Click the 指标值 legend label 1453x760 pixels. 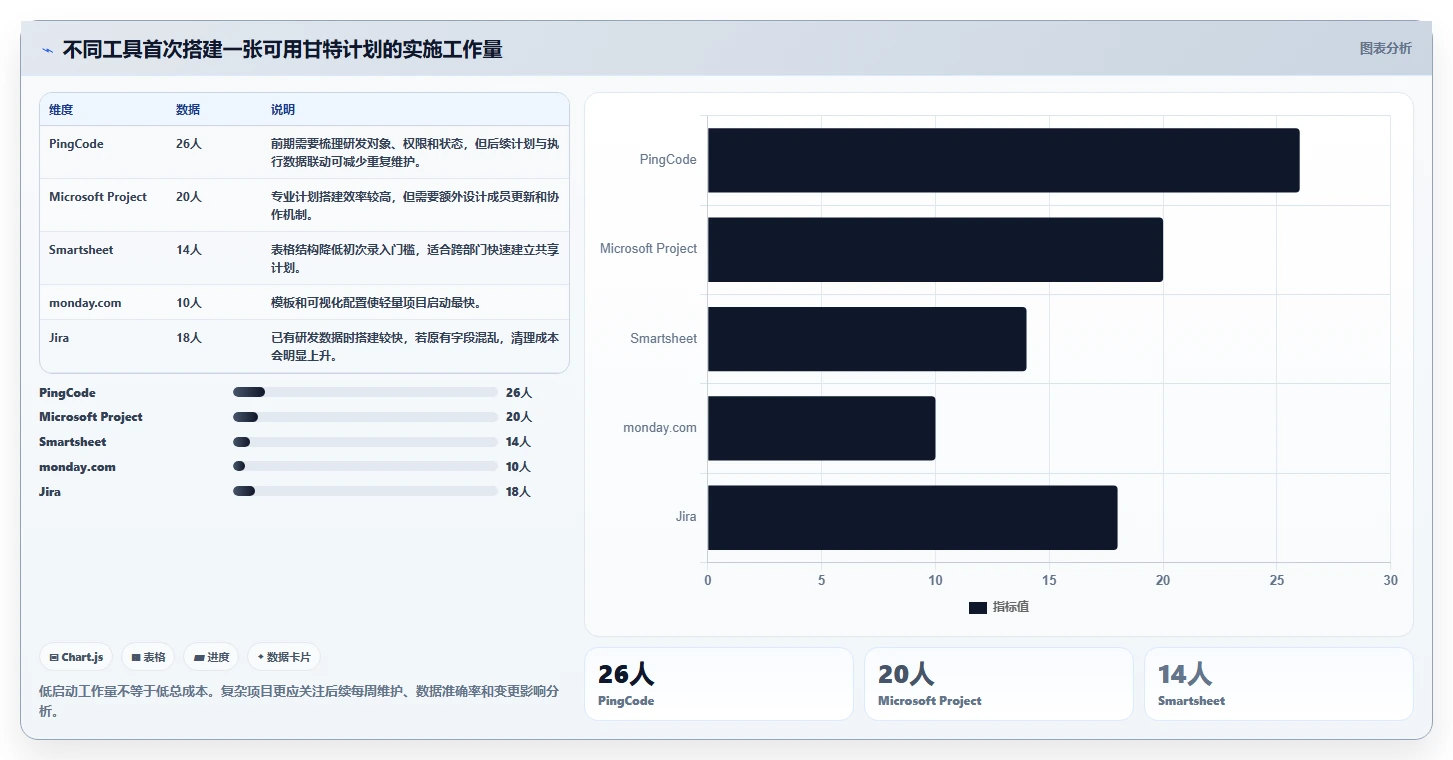click(x=1011, y=608)
